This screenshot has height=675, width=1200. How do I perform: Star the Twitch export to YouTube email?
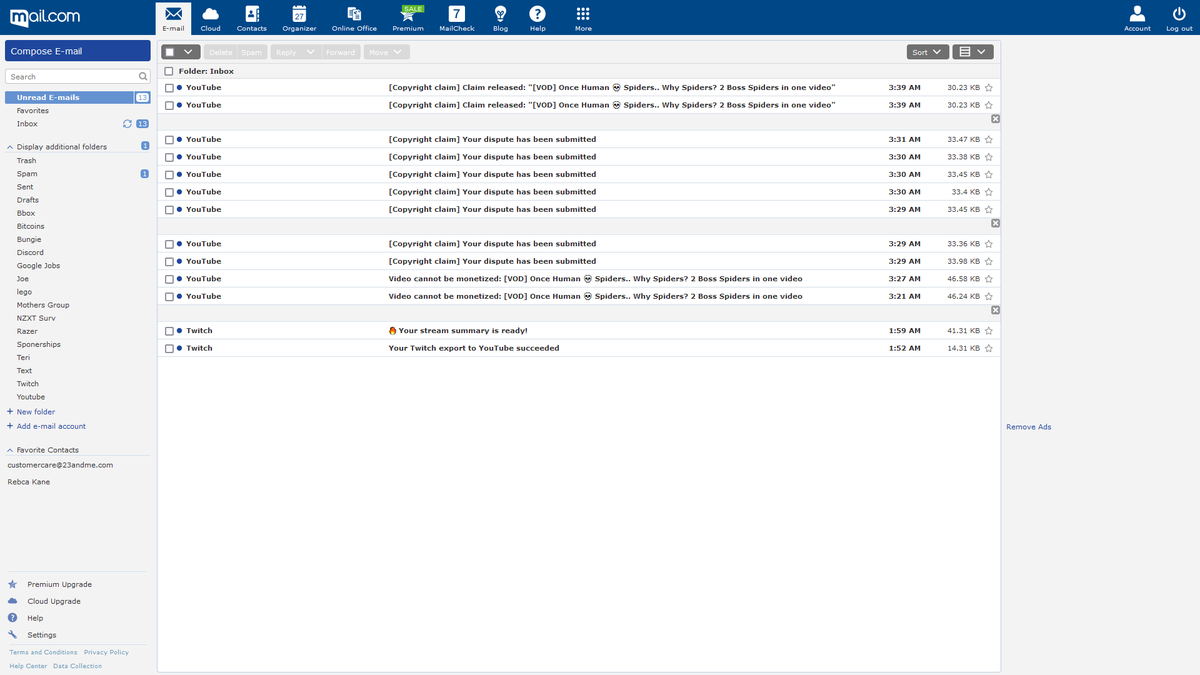[989, 348]
